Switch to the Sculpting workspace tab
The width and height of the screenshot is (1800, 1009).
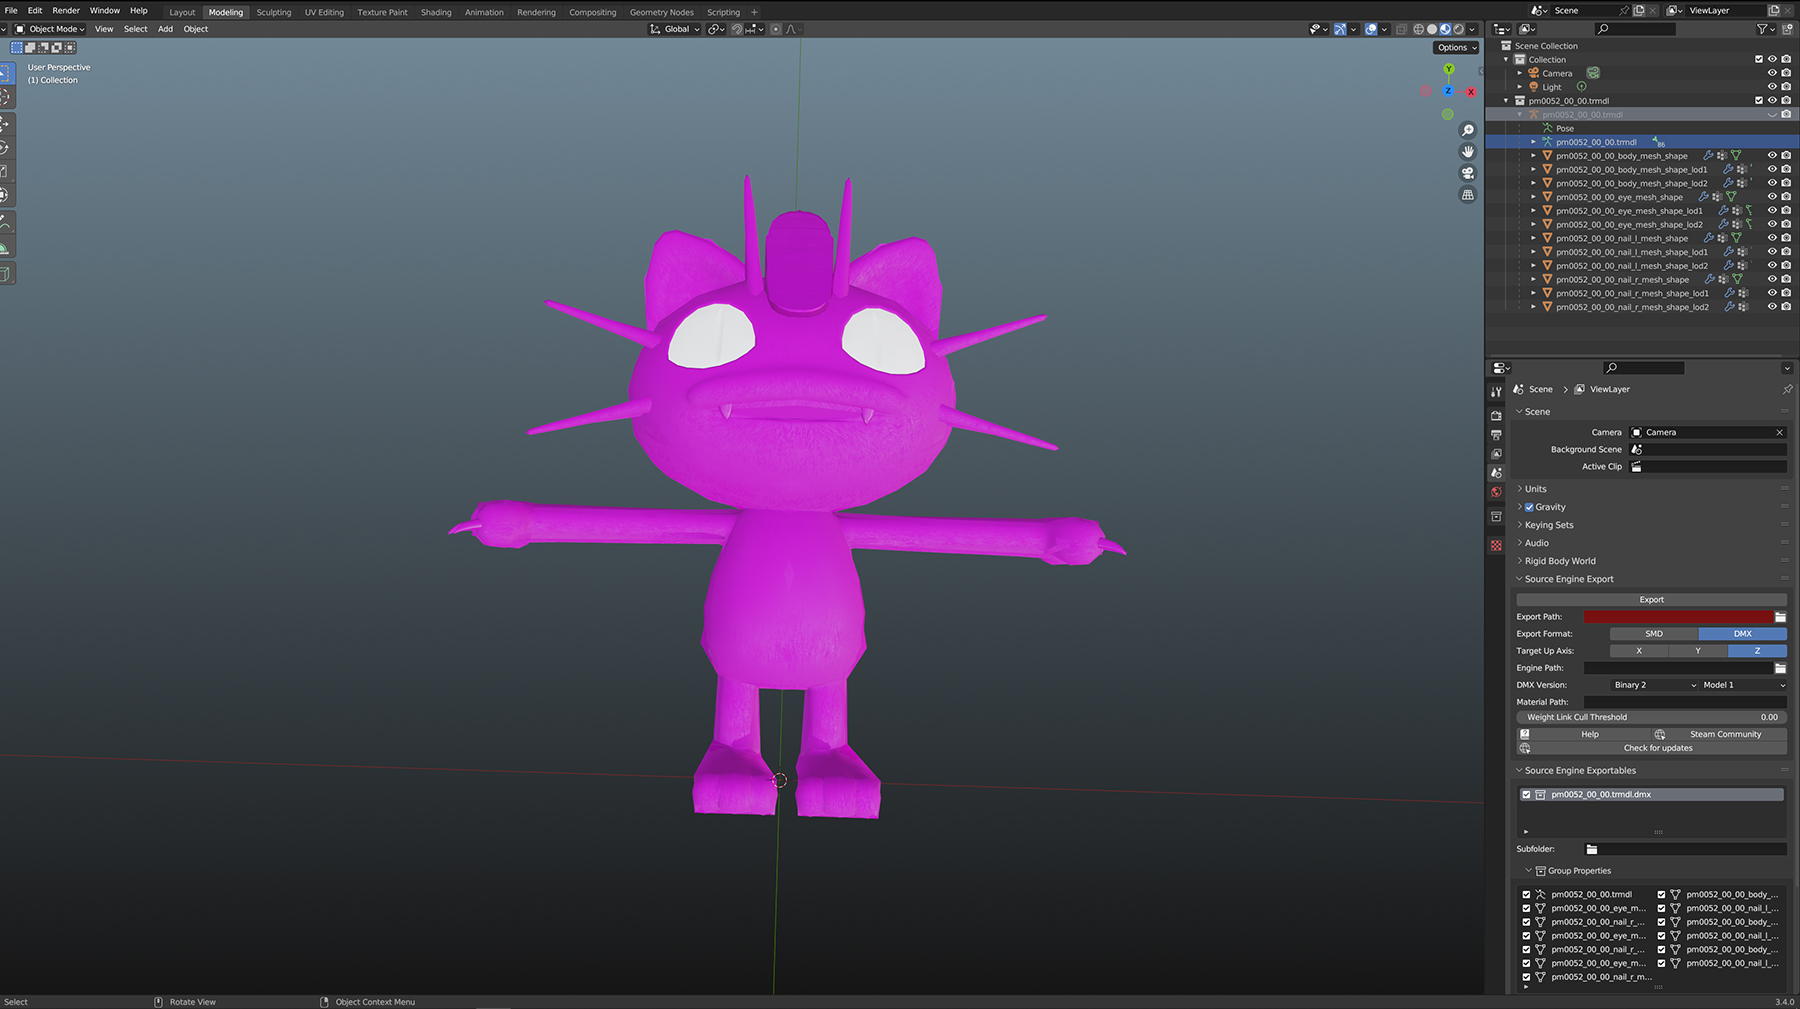274,12
